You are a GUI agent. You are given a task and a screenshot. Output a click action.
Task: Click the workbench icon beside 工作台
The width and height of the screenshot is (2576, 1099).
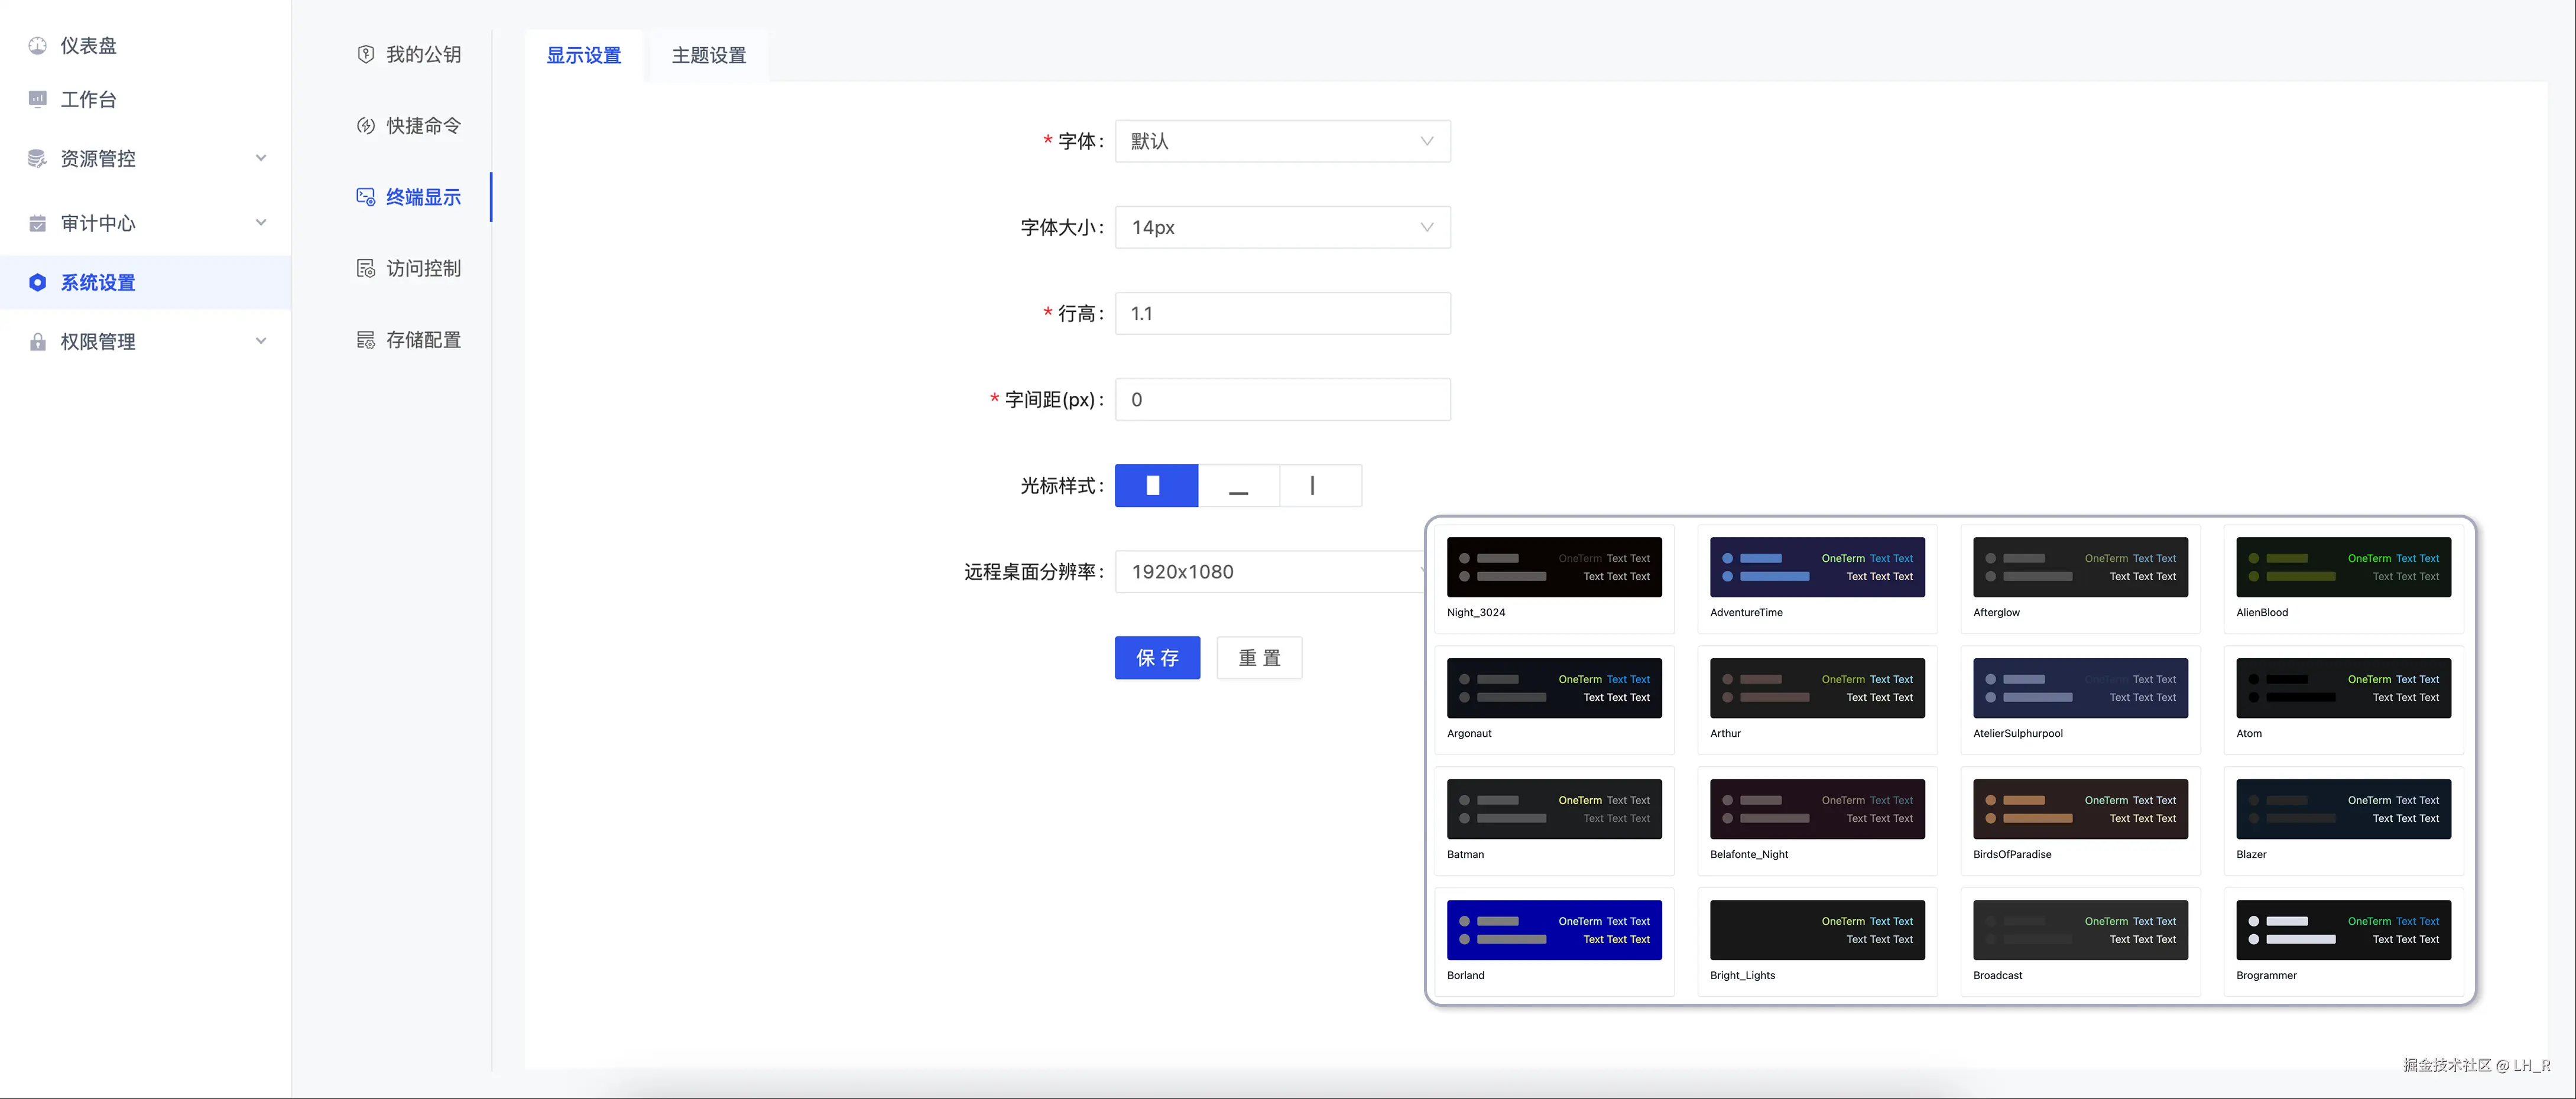tap(37, 99)
